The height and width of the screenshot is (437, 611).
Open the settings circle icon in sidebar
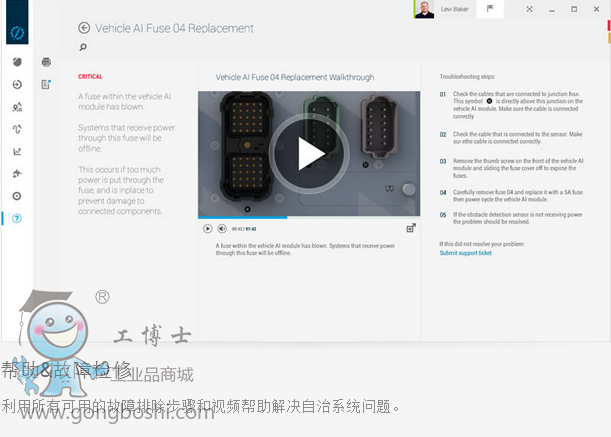click(x=17, y=196)
